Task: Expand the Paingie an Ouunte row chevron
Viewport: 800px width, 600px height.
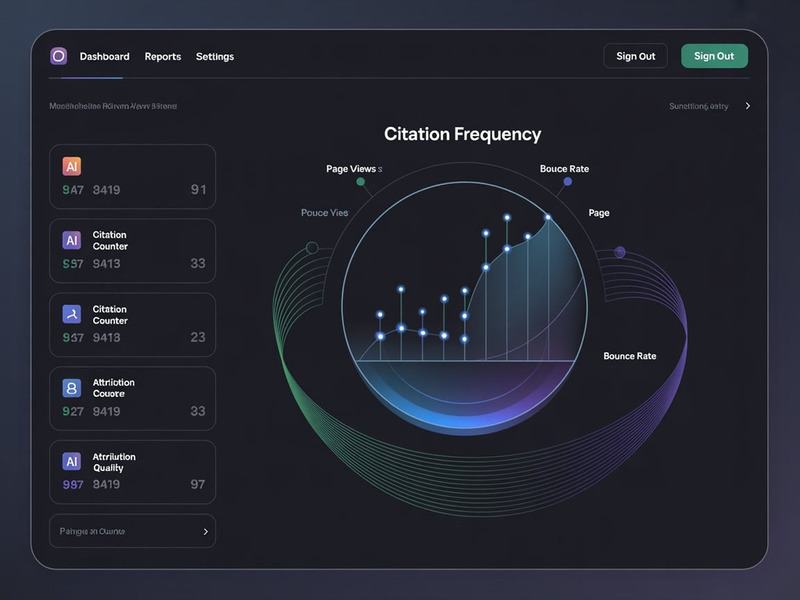Action: click(206, 532)
